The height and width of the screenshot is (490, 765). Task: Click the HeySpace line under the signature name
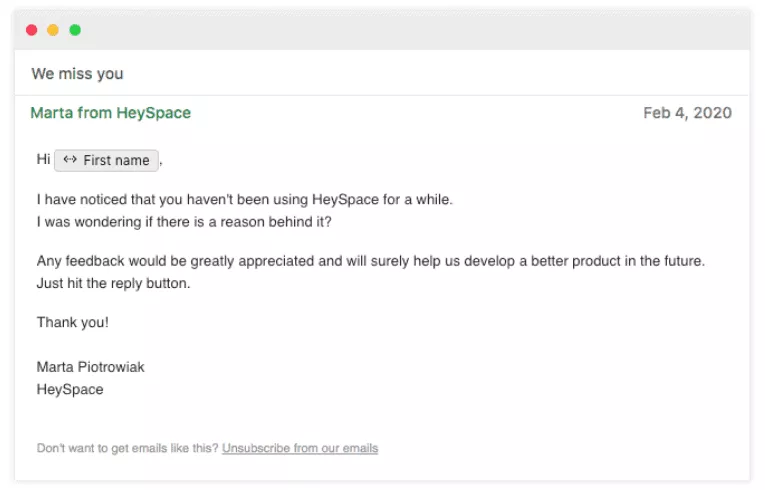pos(70,389)
